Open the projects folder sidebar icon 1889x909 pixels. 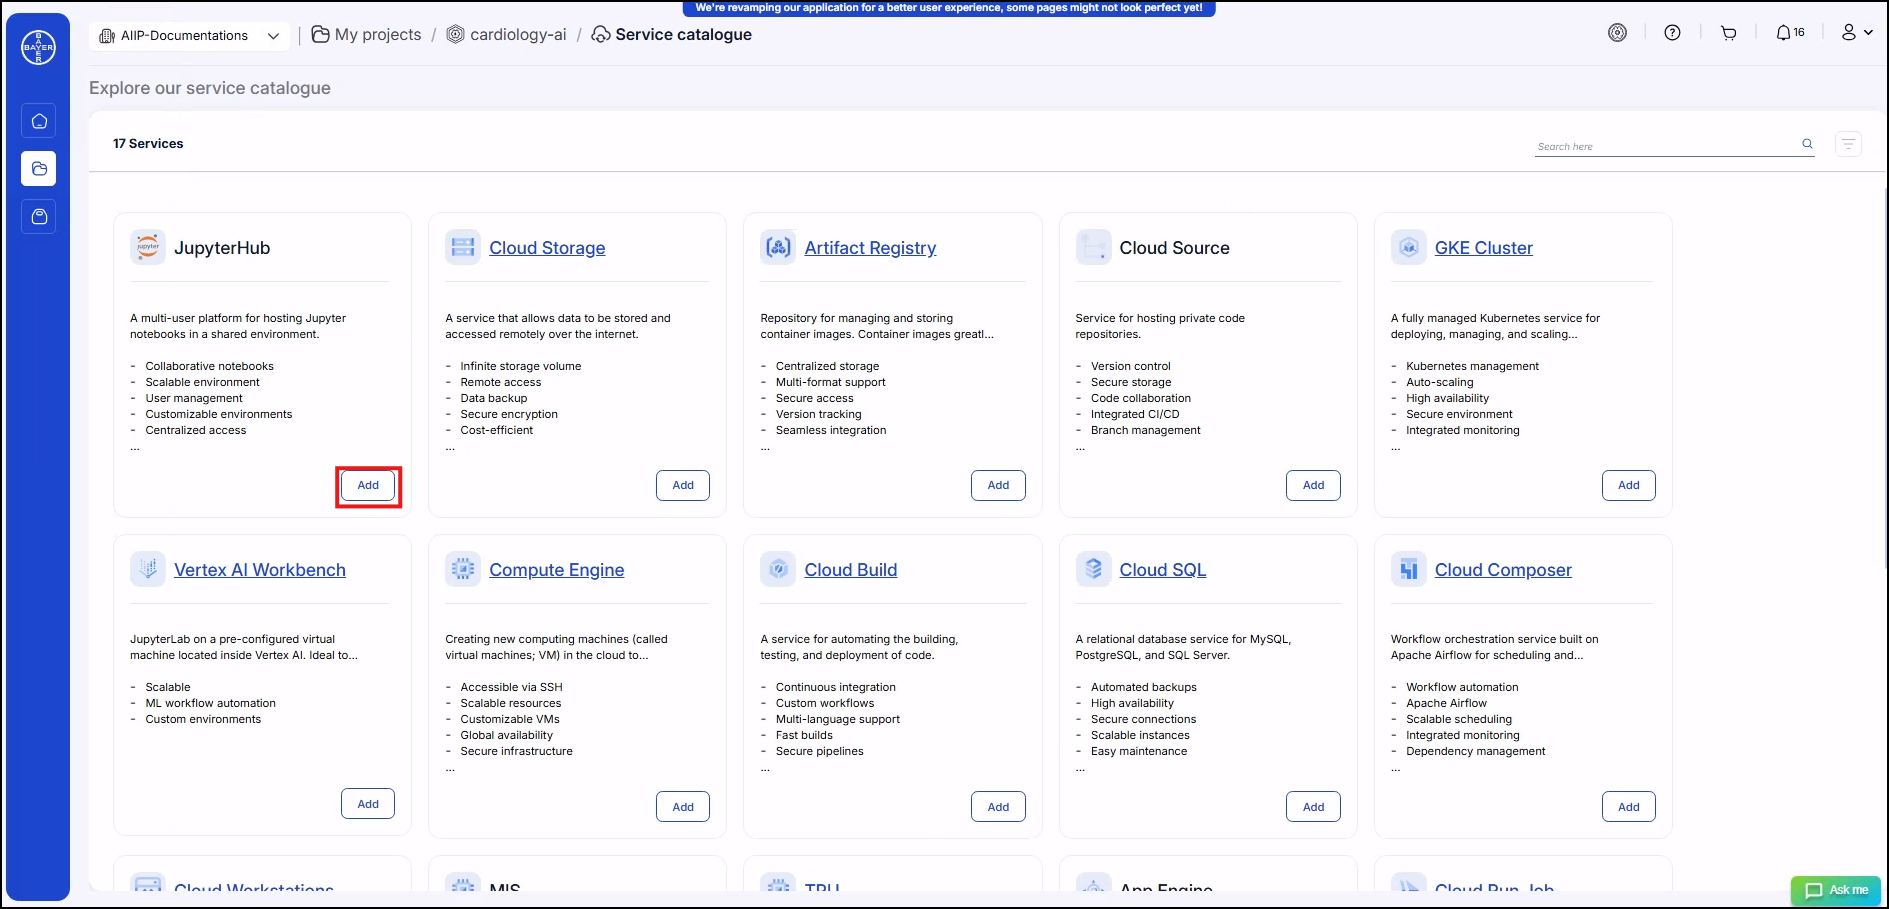pos(39,169)
